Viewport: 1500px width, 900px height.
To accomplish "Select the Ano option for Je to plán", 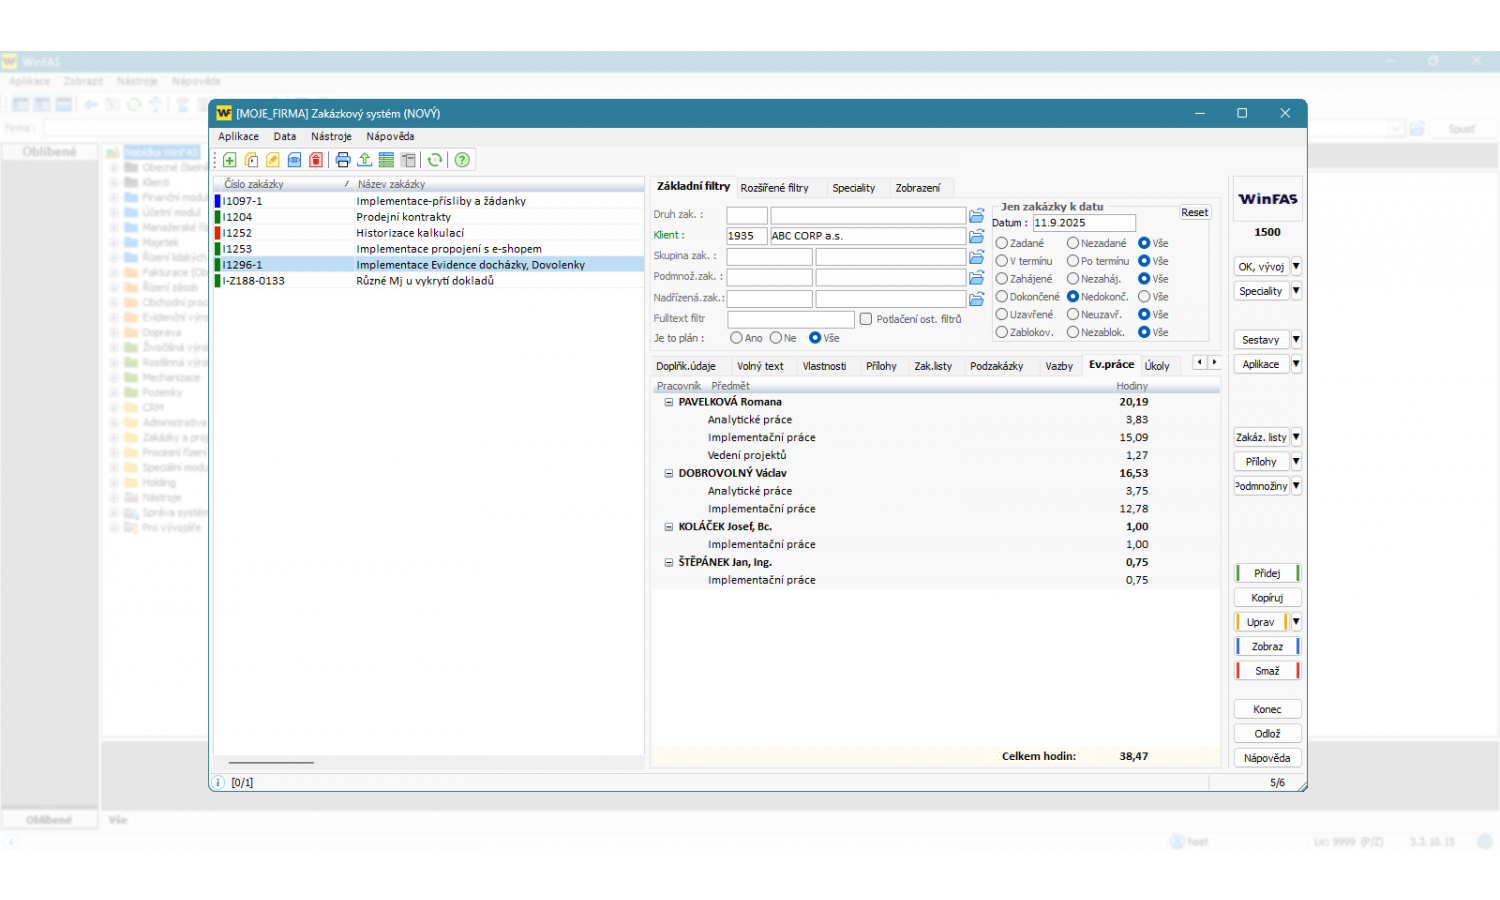I will [x=736, y=338].
